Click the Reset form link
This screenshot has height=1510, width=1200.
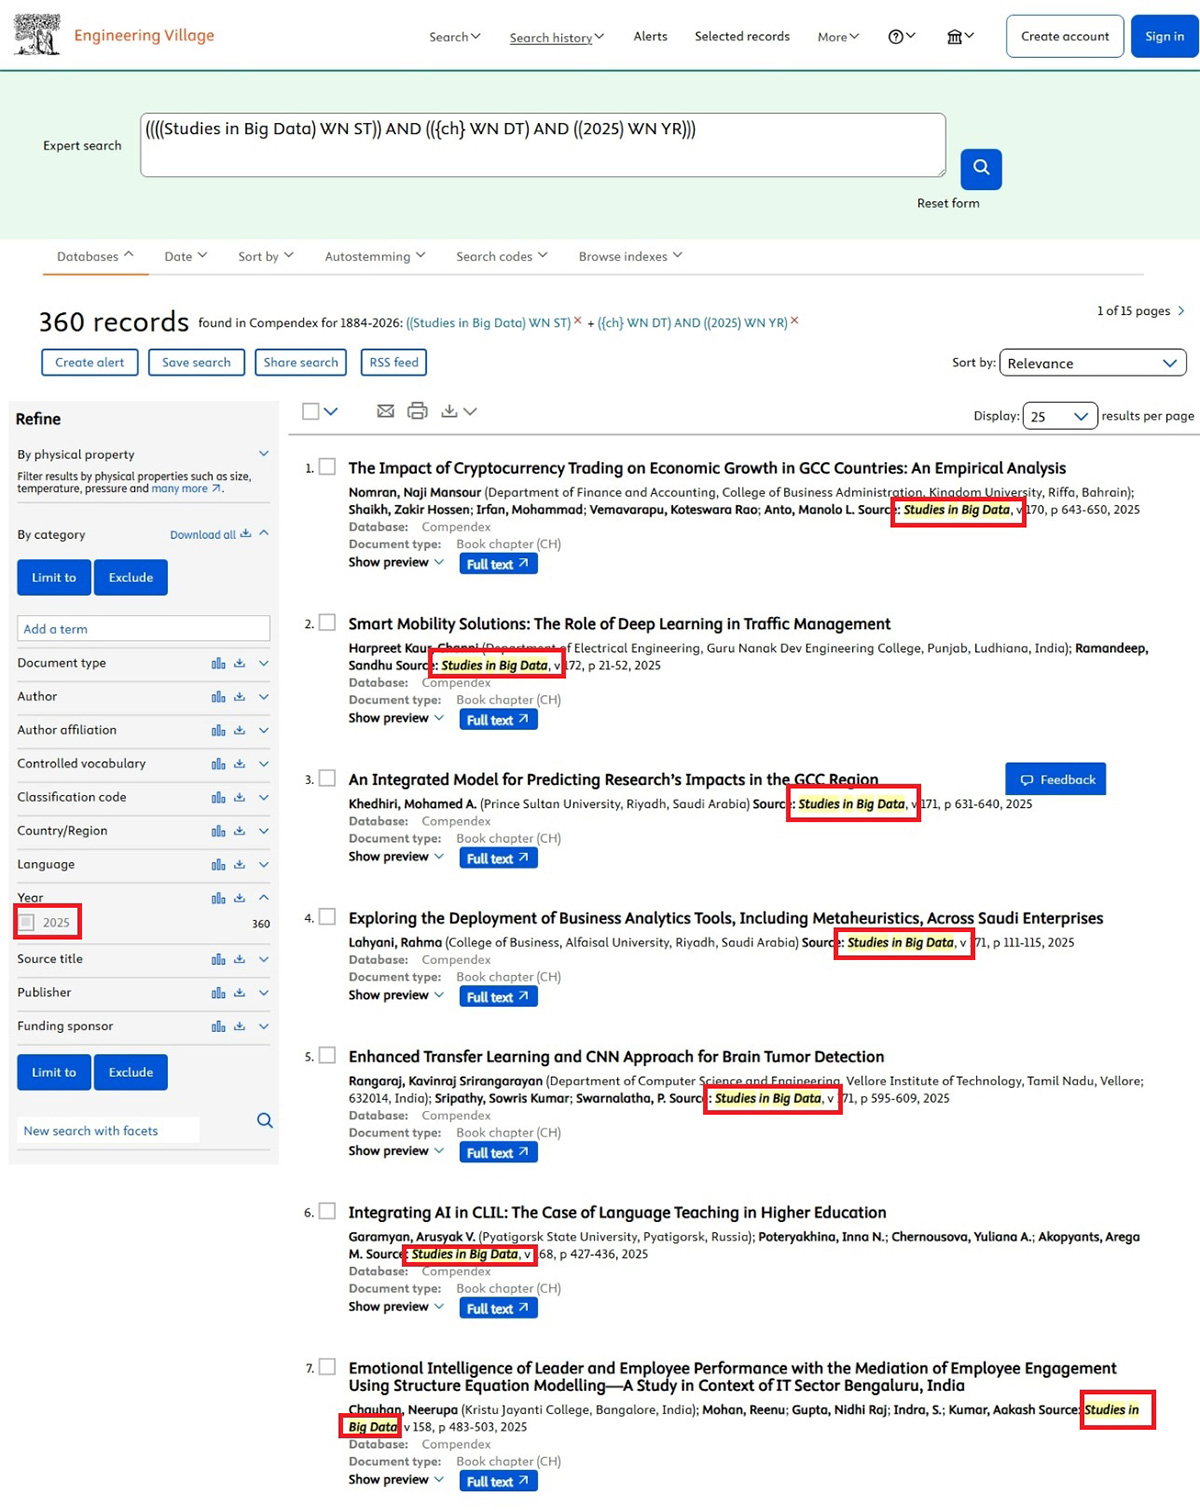tap(948, 203)
